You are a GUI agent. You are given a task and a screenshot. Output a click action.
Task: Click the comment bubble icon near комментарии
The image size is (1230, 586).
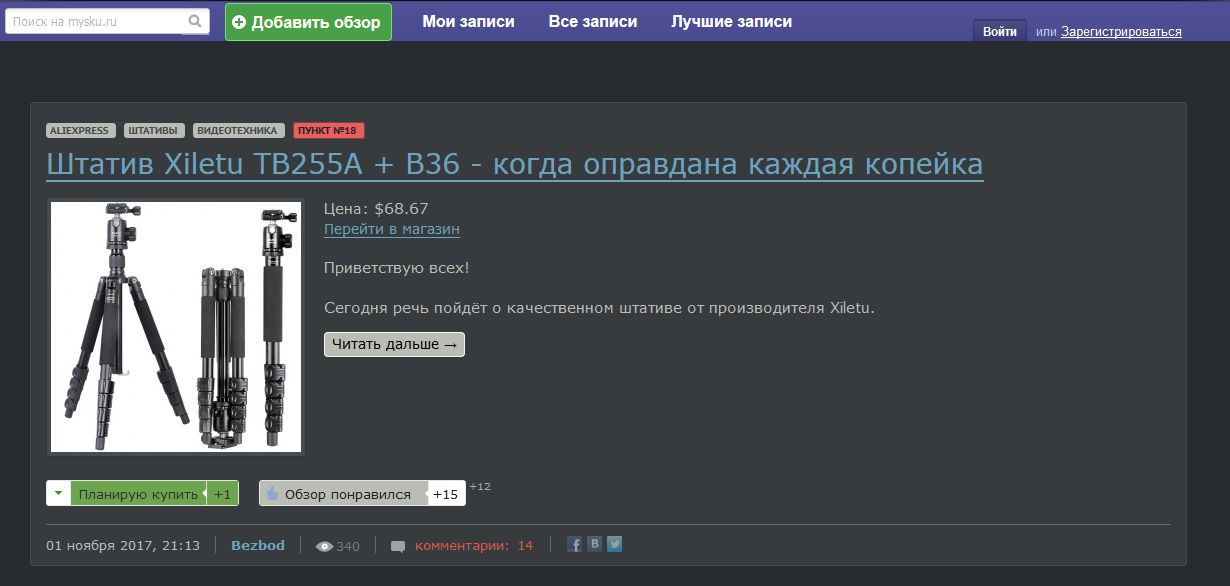click(397, 545)
